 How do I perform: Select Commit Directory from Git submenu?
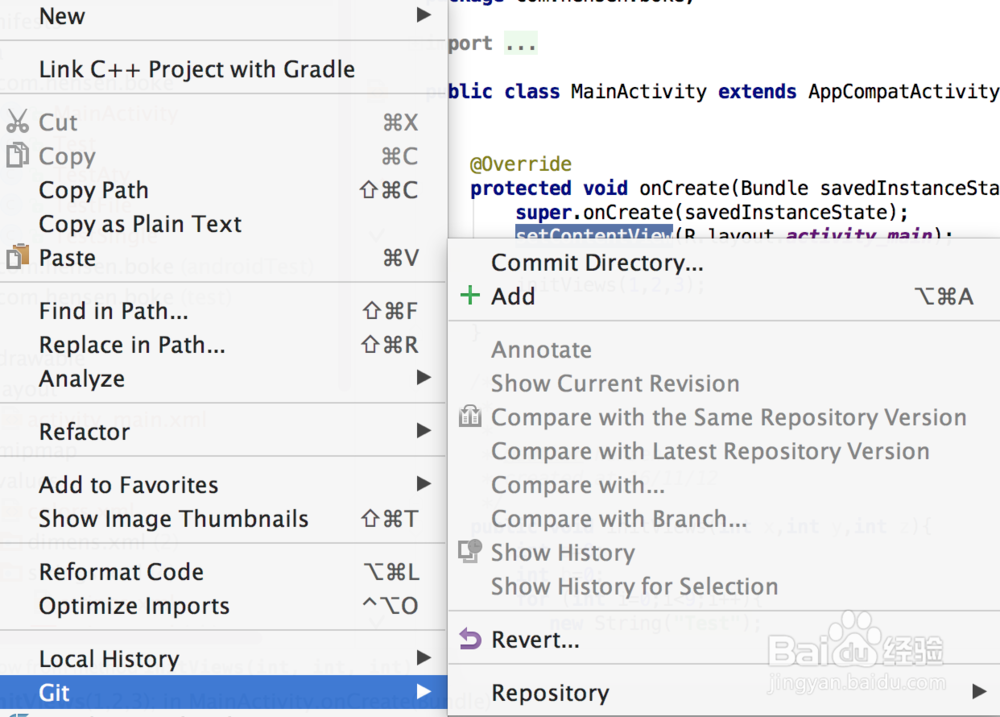(x=597, y=263)
